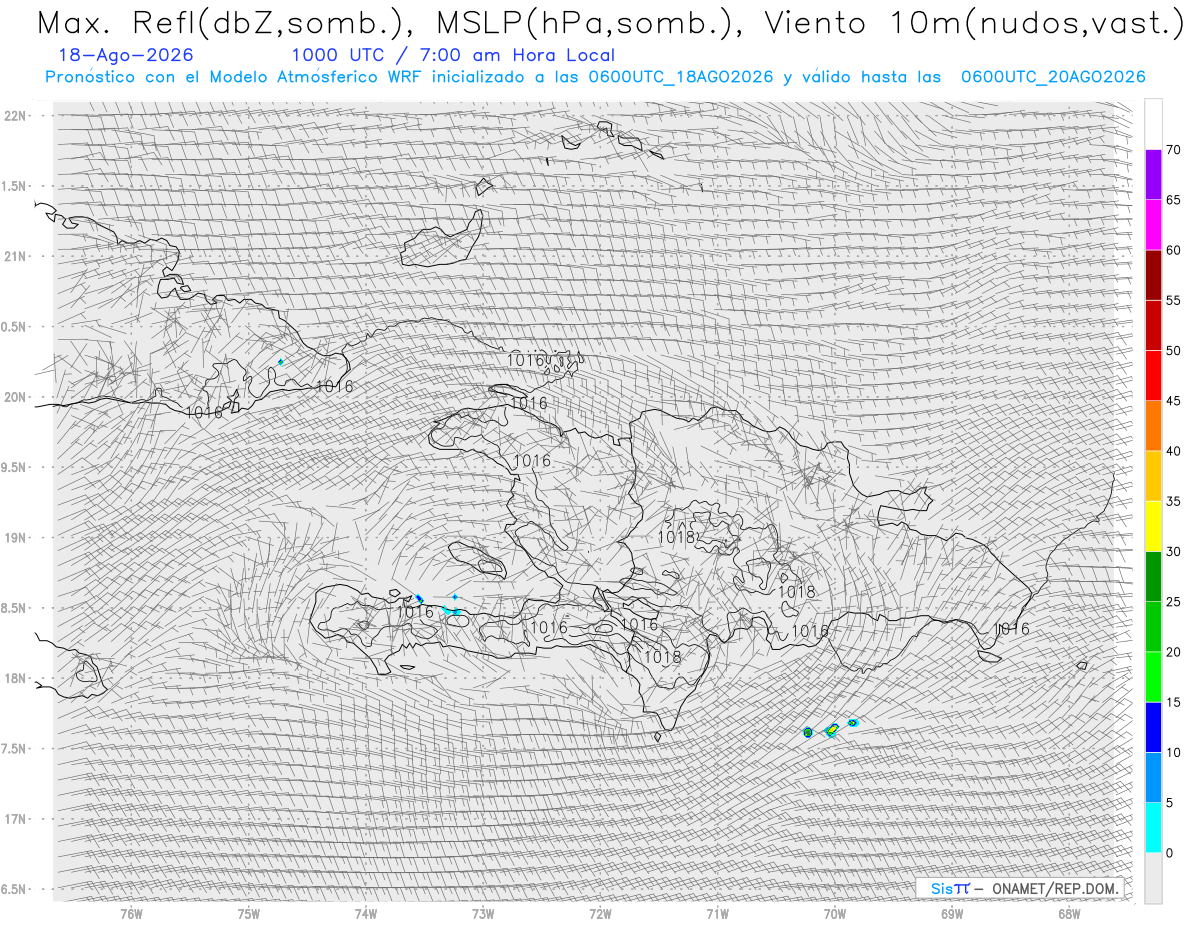Click the colorbar value label 50
This screenshot has width=1200, height=927.
[x=1173, y=351]
